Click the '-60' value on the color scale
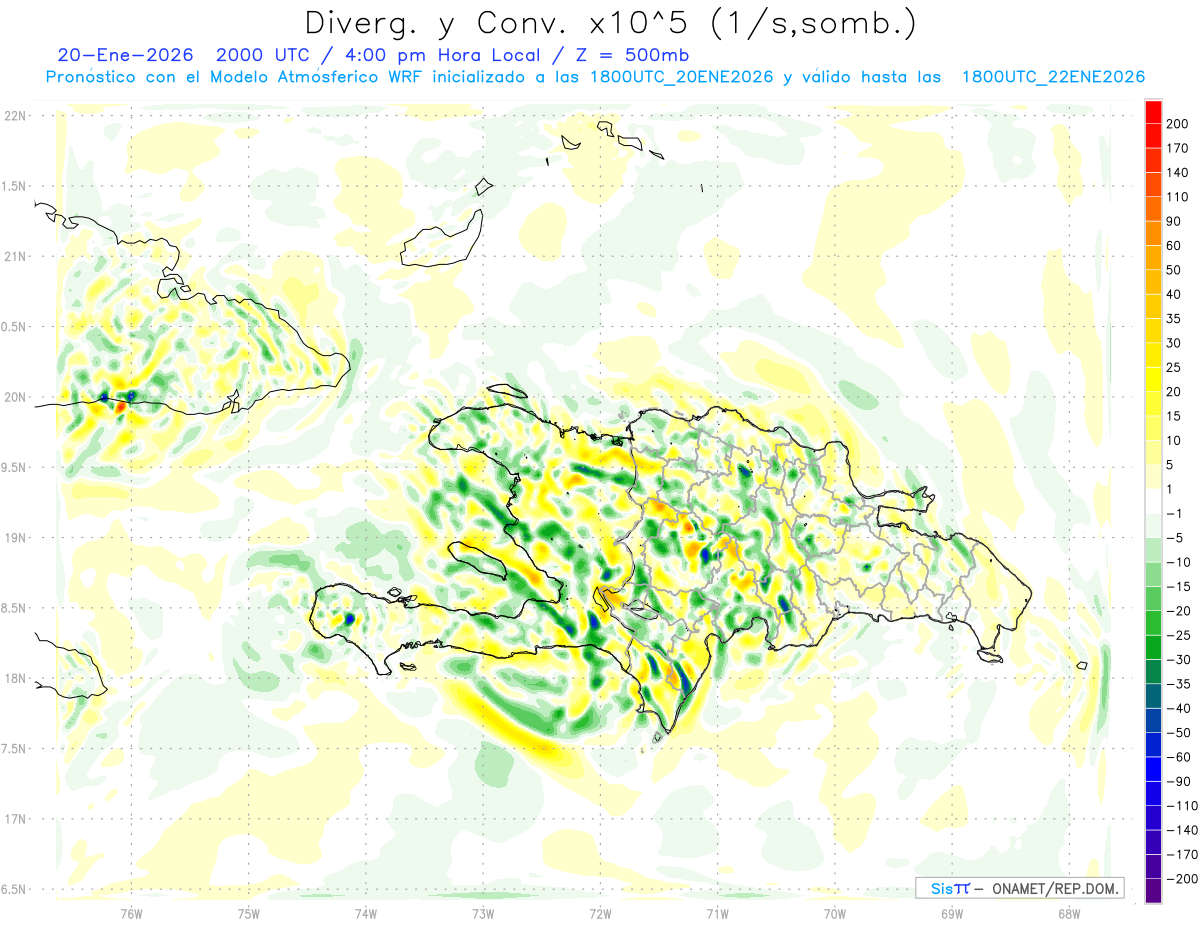Viewport: 1200px width, 927px height. pos(1178,757)
